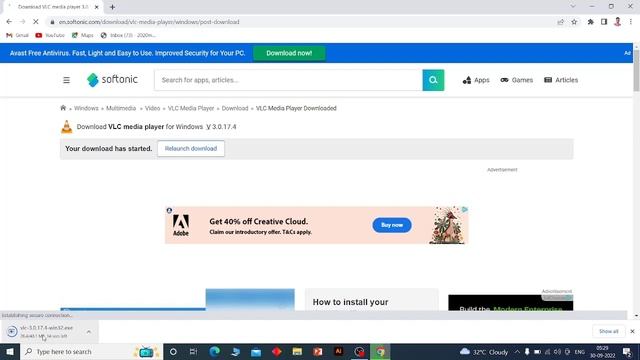Expand the VLC download options chevron
The image size is (640, 360).
pyautogui.click(x=89, y=332)
